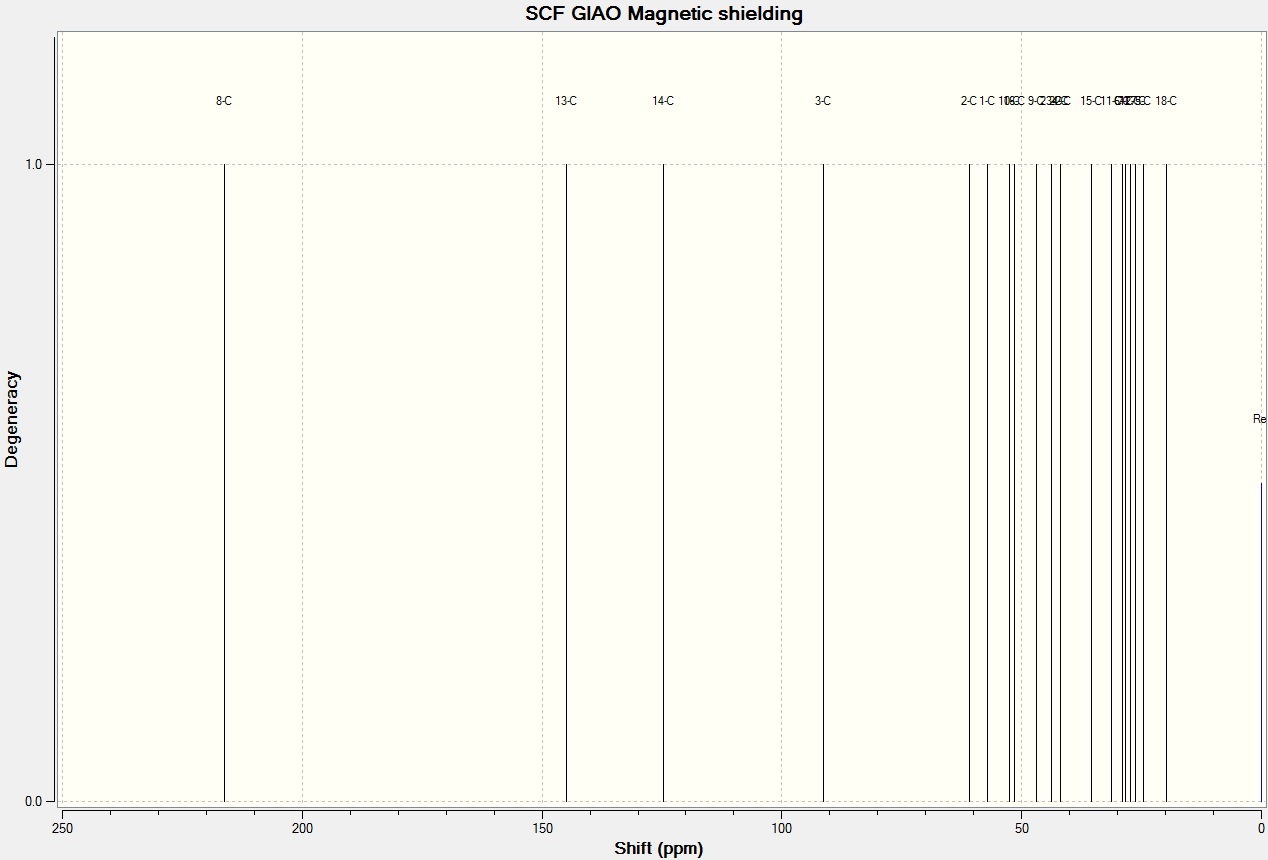Click the 'Re' reference label

[1260, 419]
